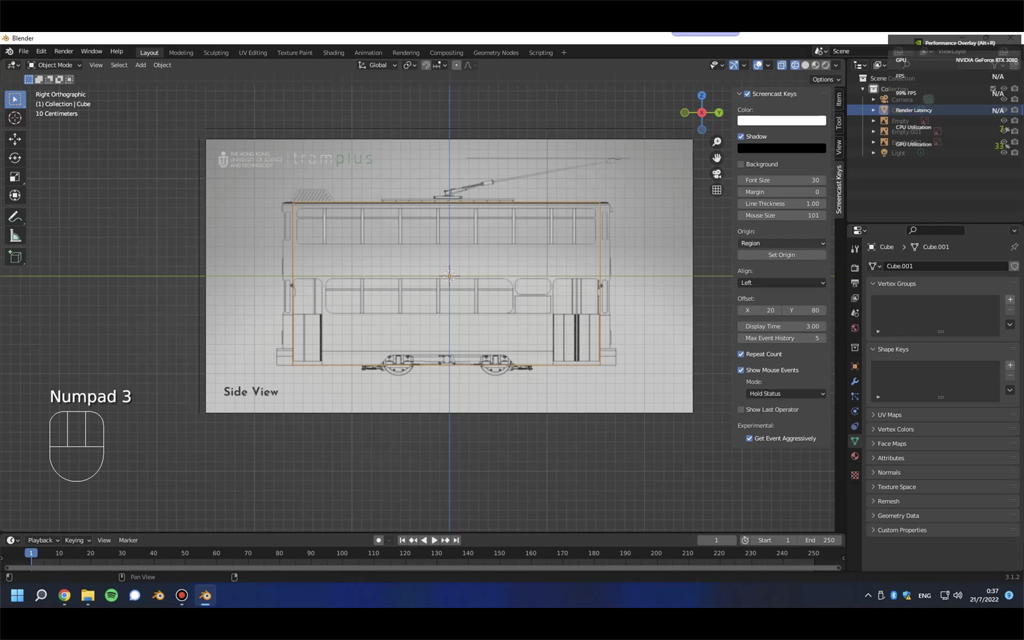
Task: Expand the Geometry Data panel
Action: click(x=940, y=515)
